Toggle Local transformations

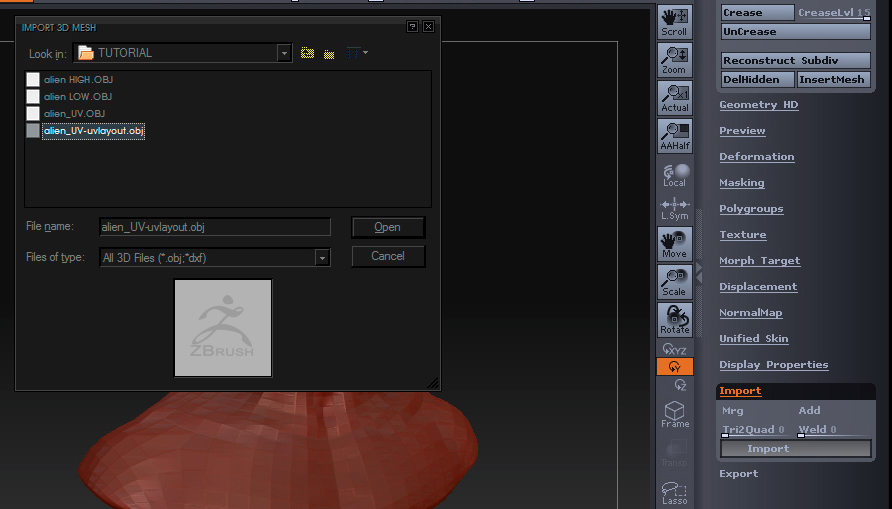tap(675, 175)
